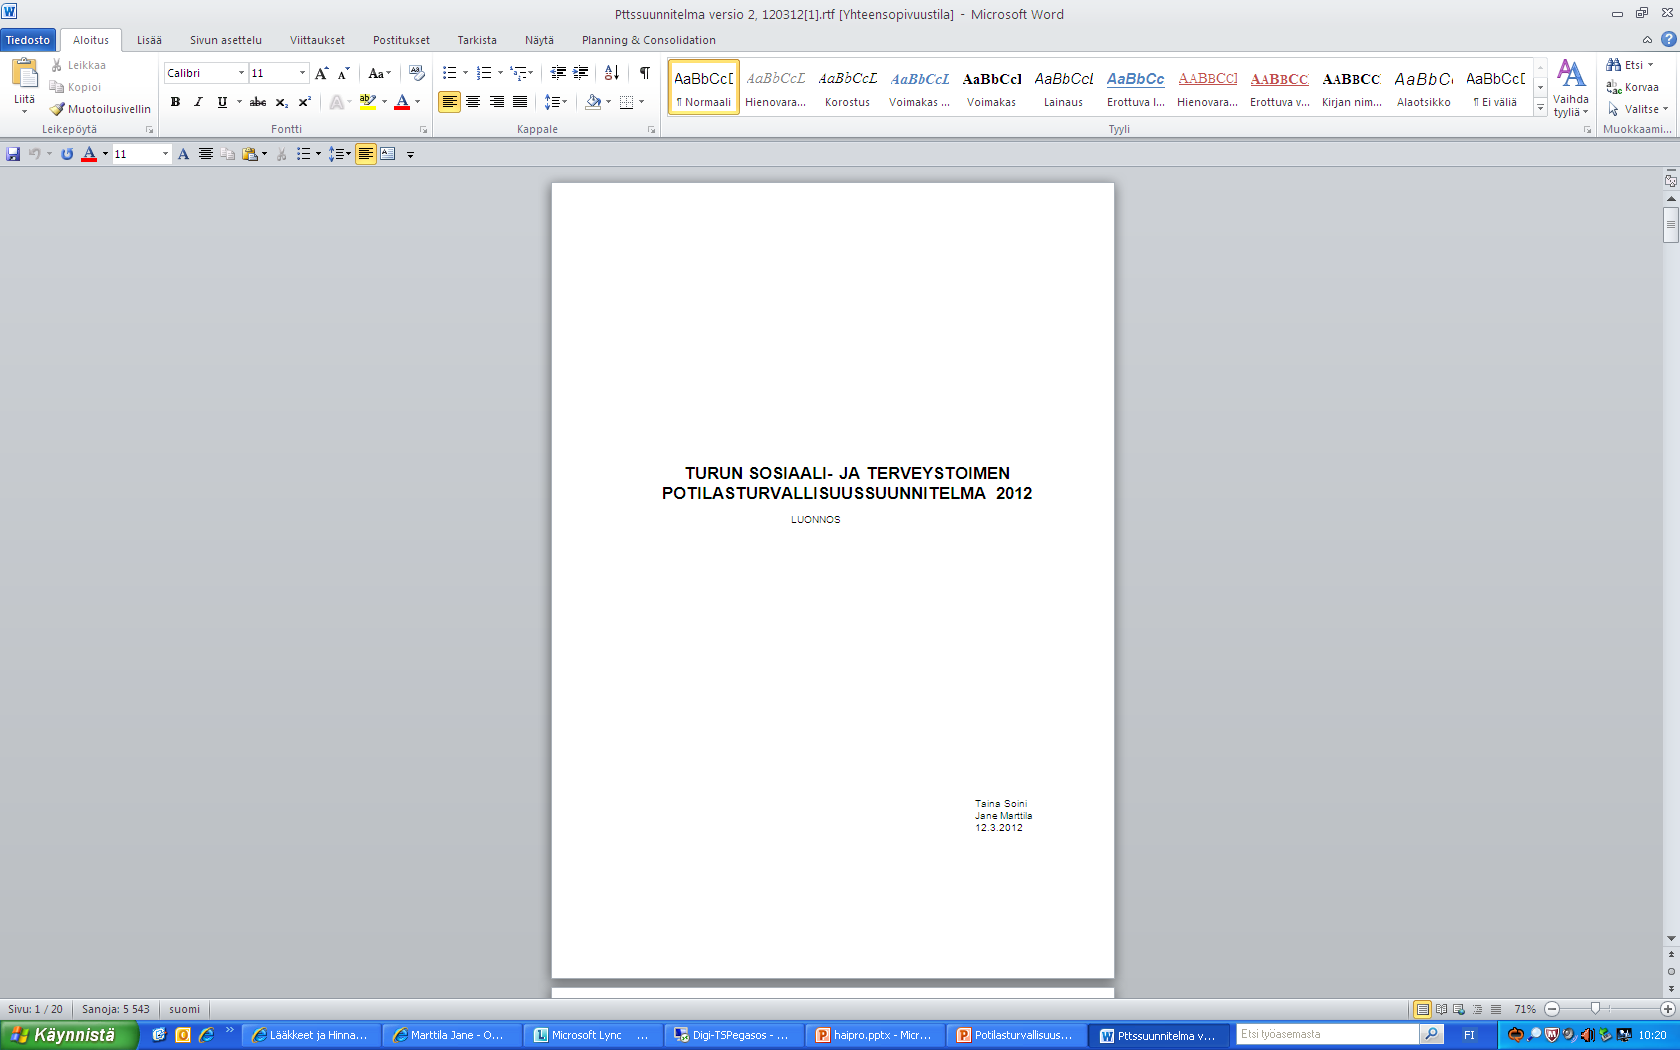This screenshot has height=1050, width=1680.
Task: Click the Word Help question mark icon
Action: (1668, 40)
